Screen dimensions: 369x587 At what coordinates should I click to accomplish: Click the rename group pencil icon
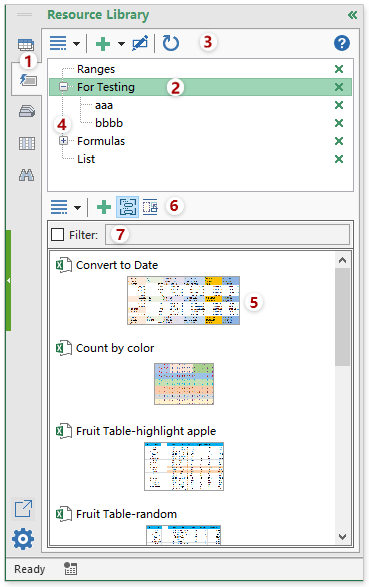(x=140, y=43)
